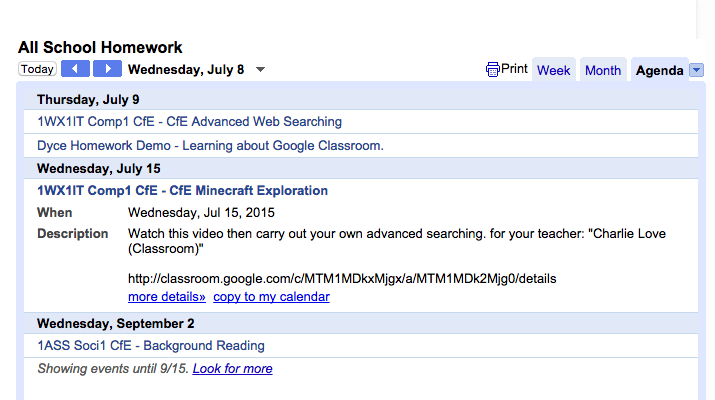Image resolution: width=715 pixels, height=400 pixels.
Task: Click the Wednesday, September 2 date header
Action: click(115, 323)
